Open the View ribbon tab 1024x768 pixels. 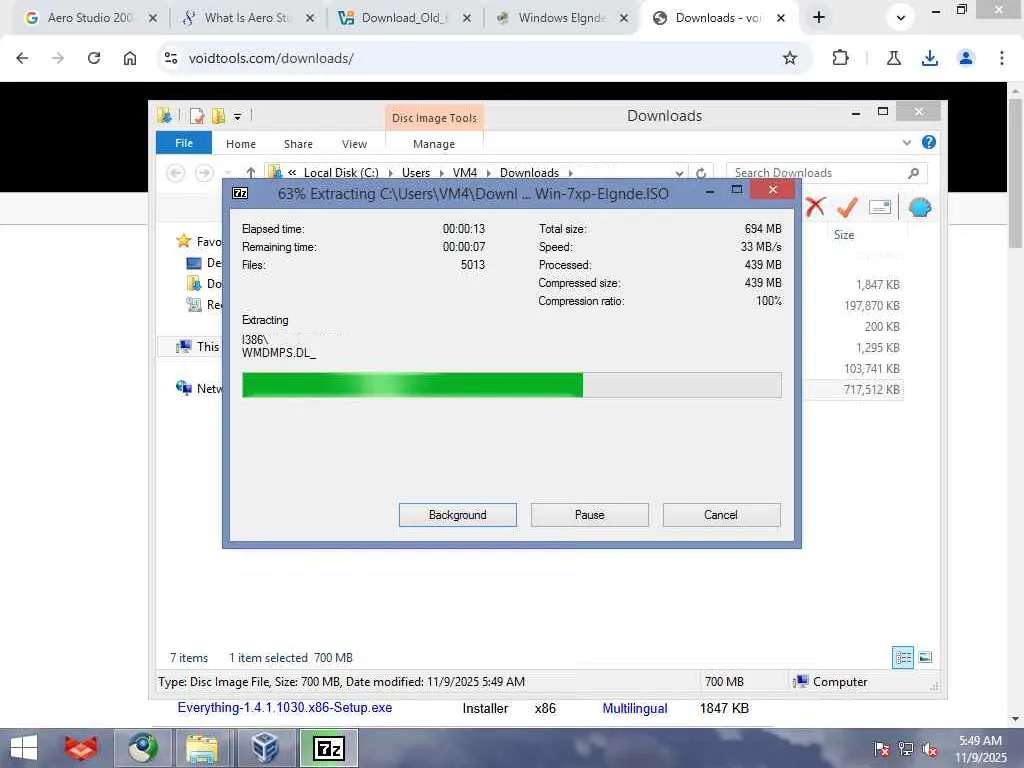[x=355, y=144]
